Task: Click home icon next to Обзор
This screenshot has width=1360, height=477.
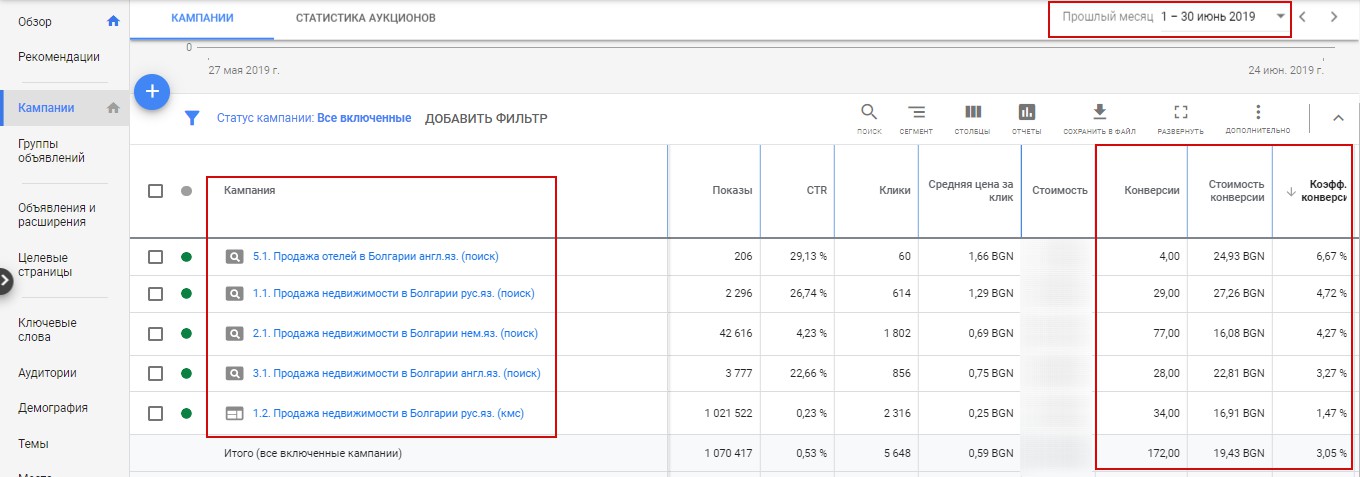Action: (x=113, y=21)
